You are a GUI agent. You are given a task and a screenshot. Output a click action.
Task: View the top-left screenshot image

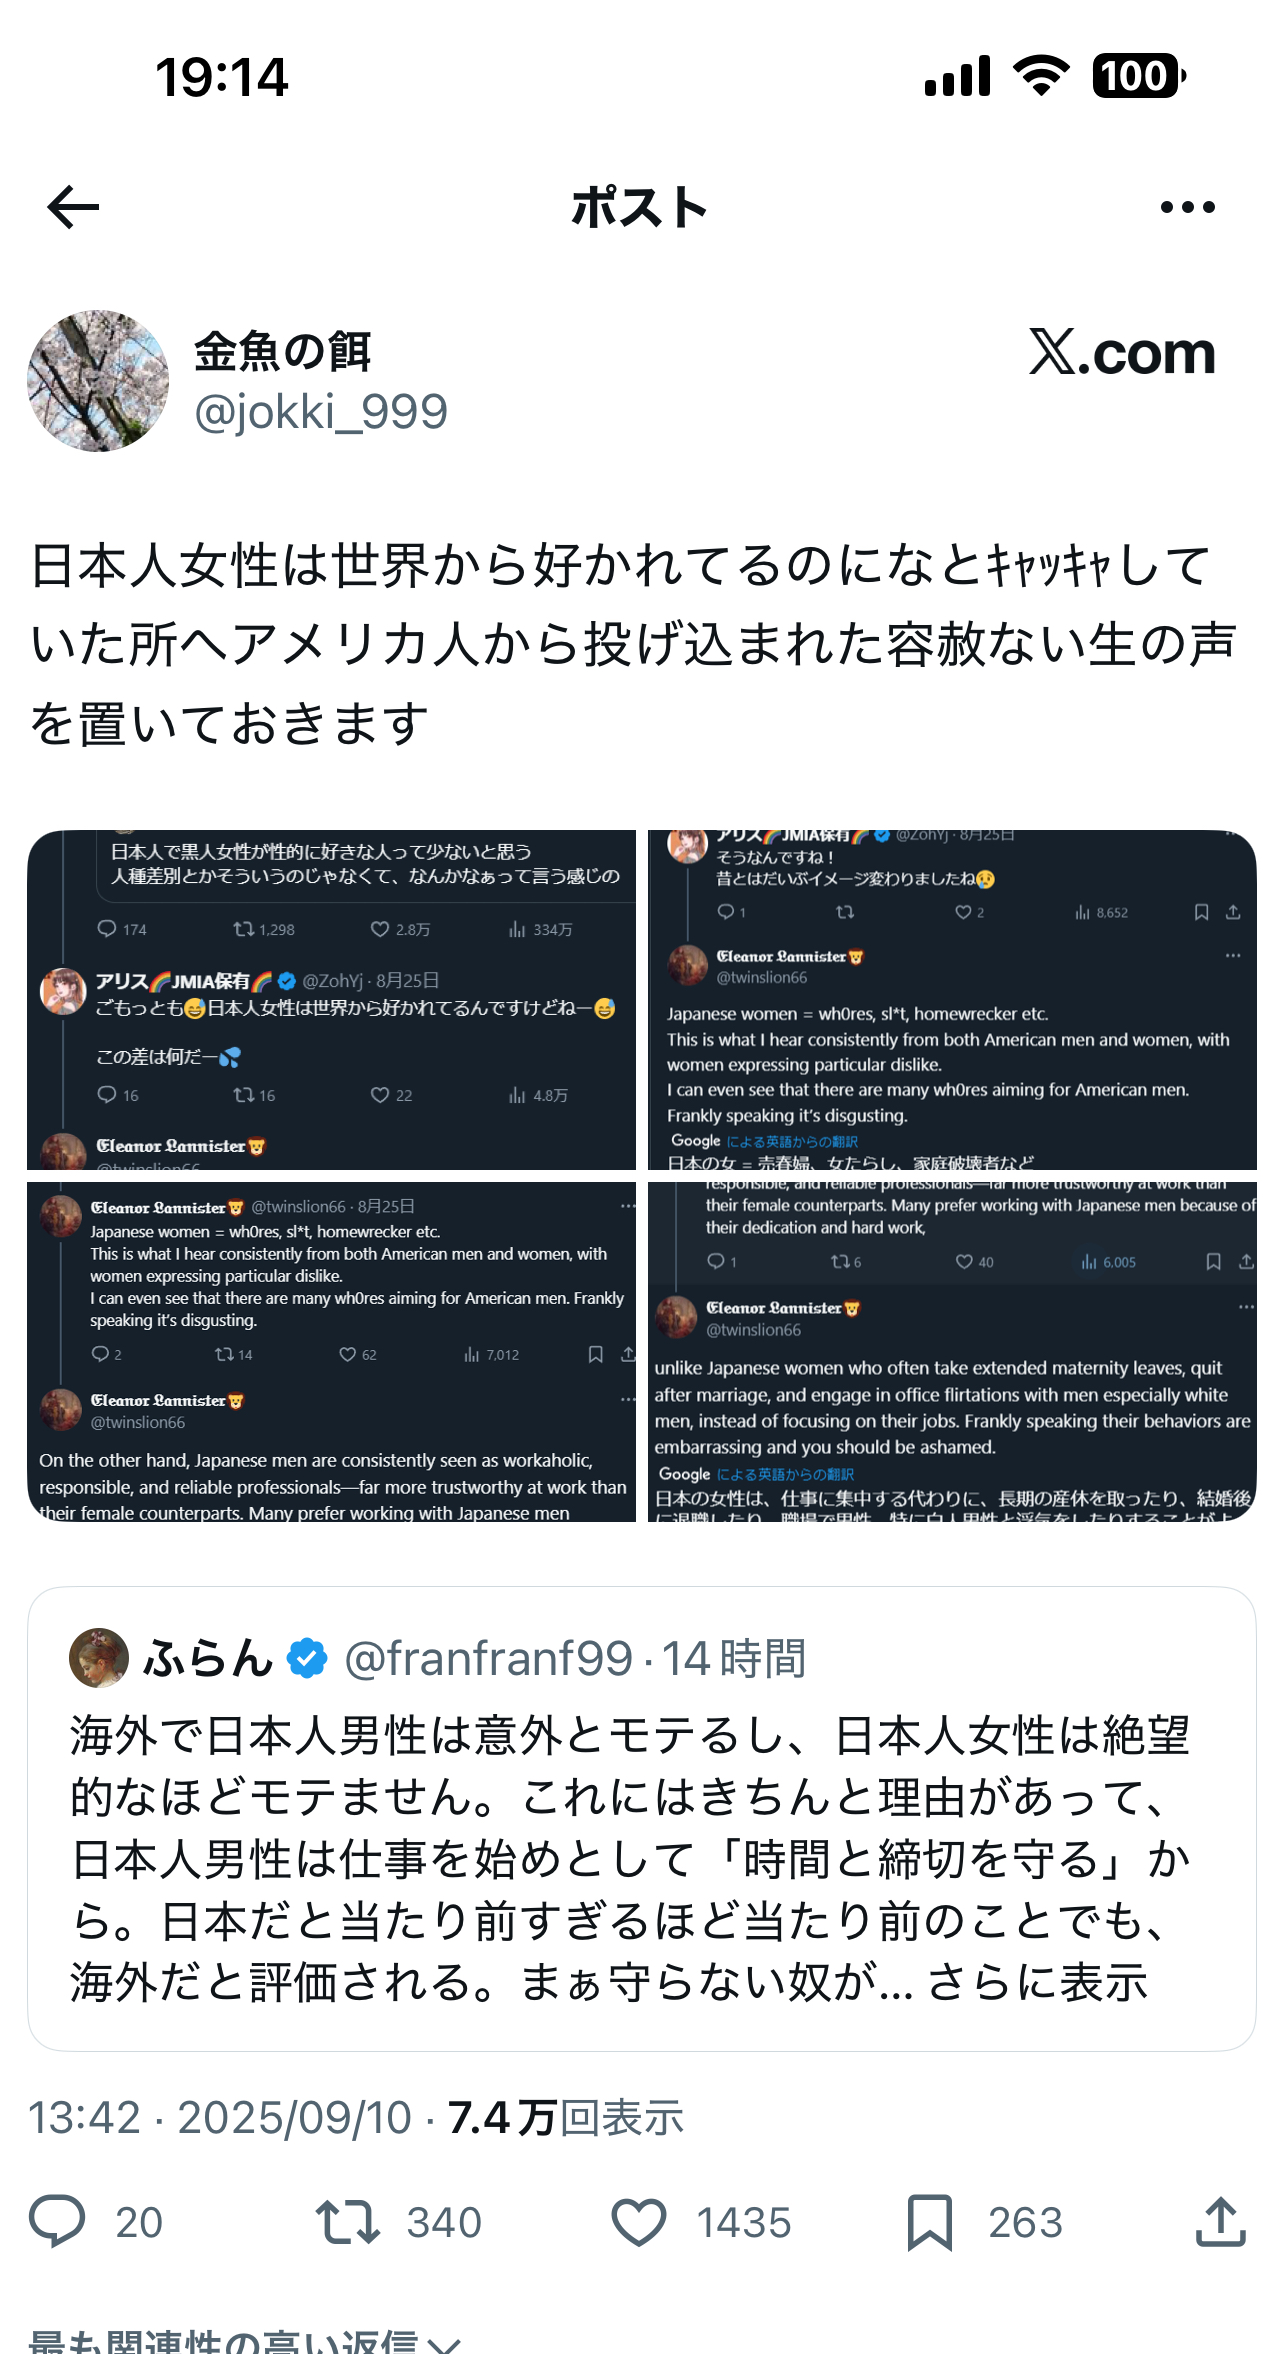coord(332,1000)
